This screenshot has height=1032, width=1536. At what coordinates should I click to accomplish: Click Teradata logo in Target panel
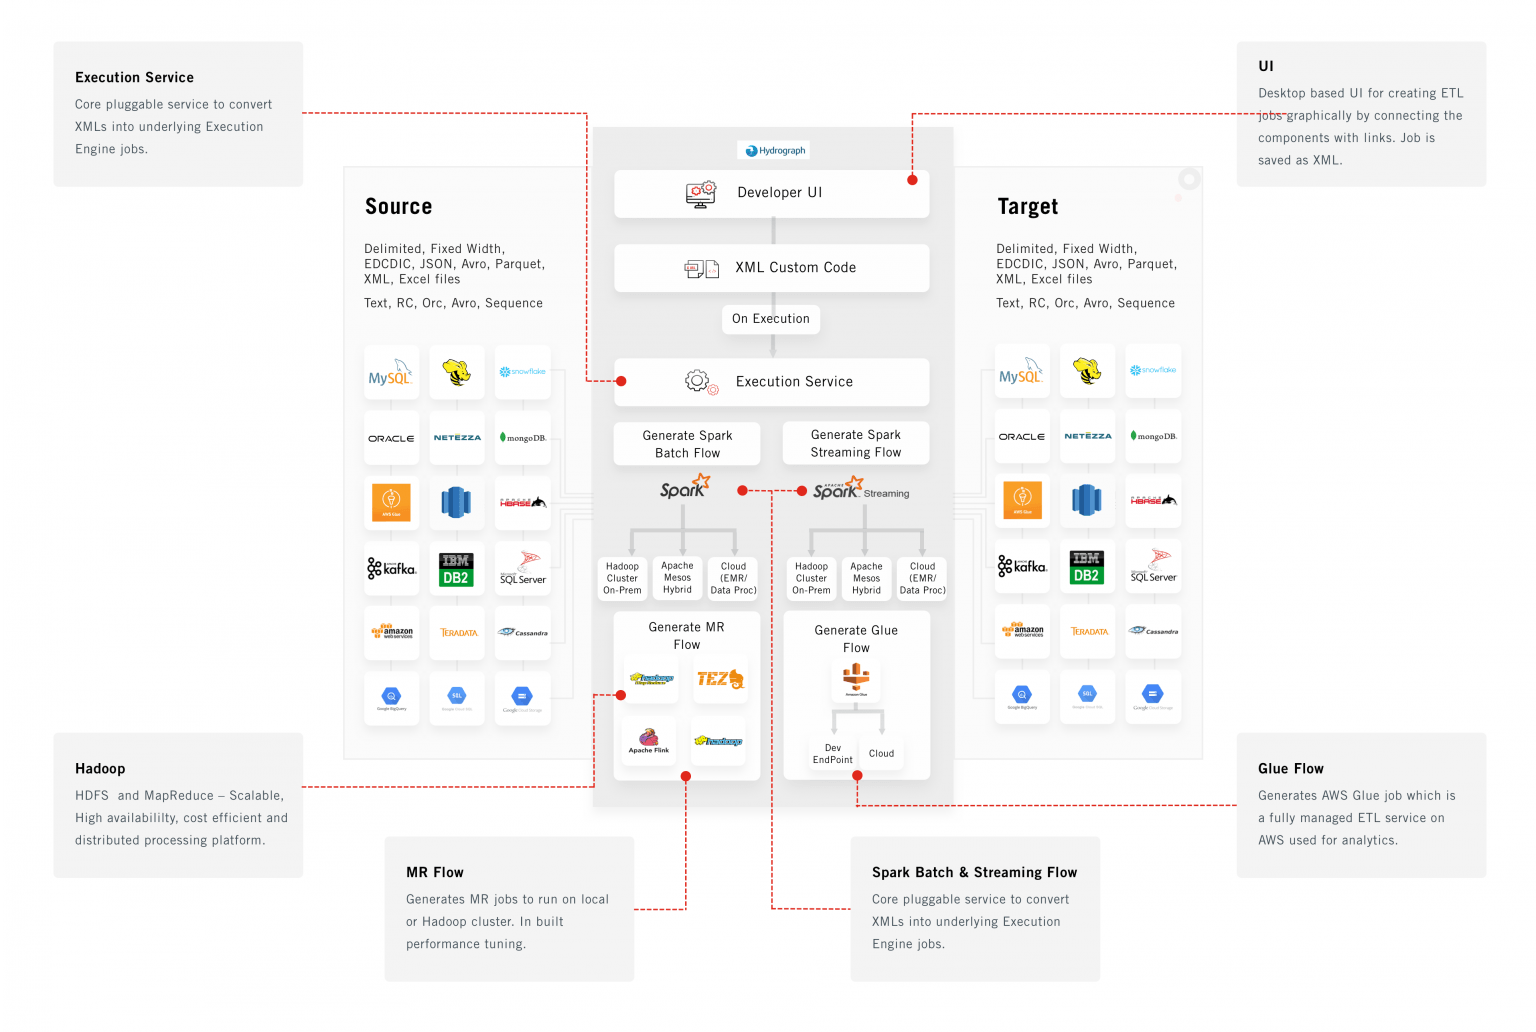click(x=1088, y=631)
